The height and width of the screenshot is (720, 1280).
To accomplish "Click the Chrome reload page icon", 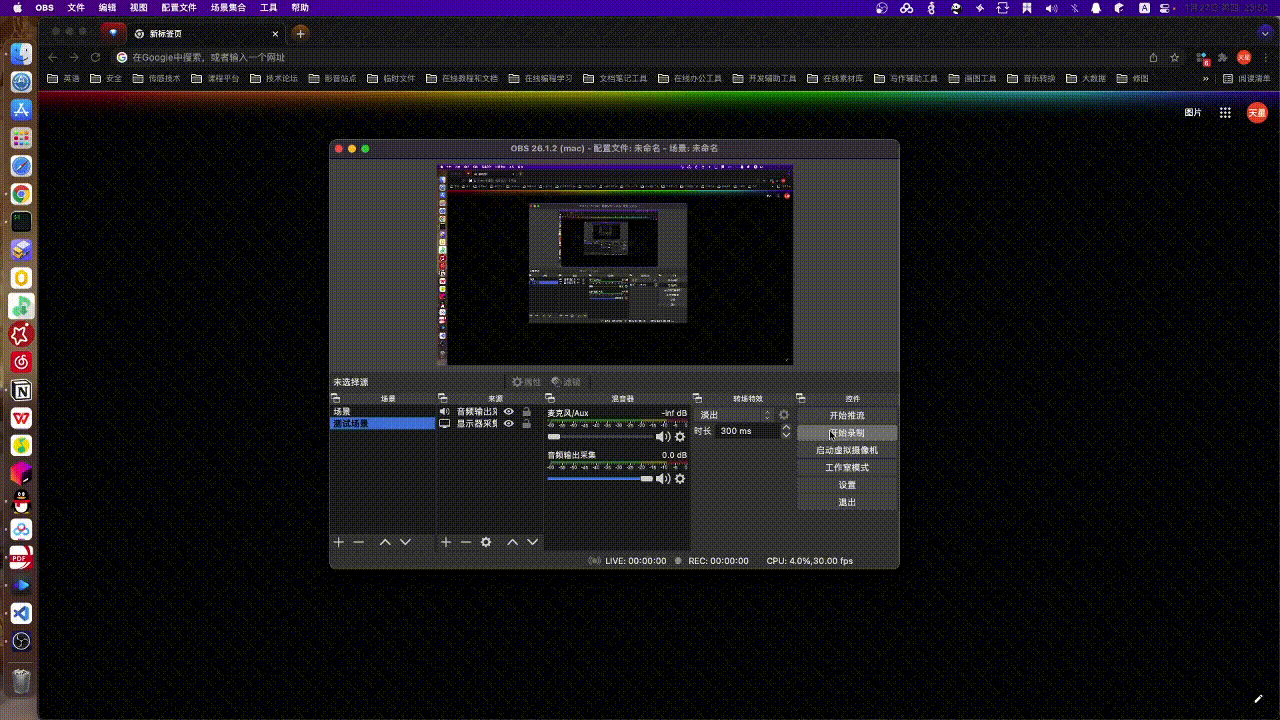I will (x=96, y=57).
